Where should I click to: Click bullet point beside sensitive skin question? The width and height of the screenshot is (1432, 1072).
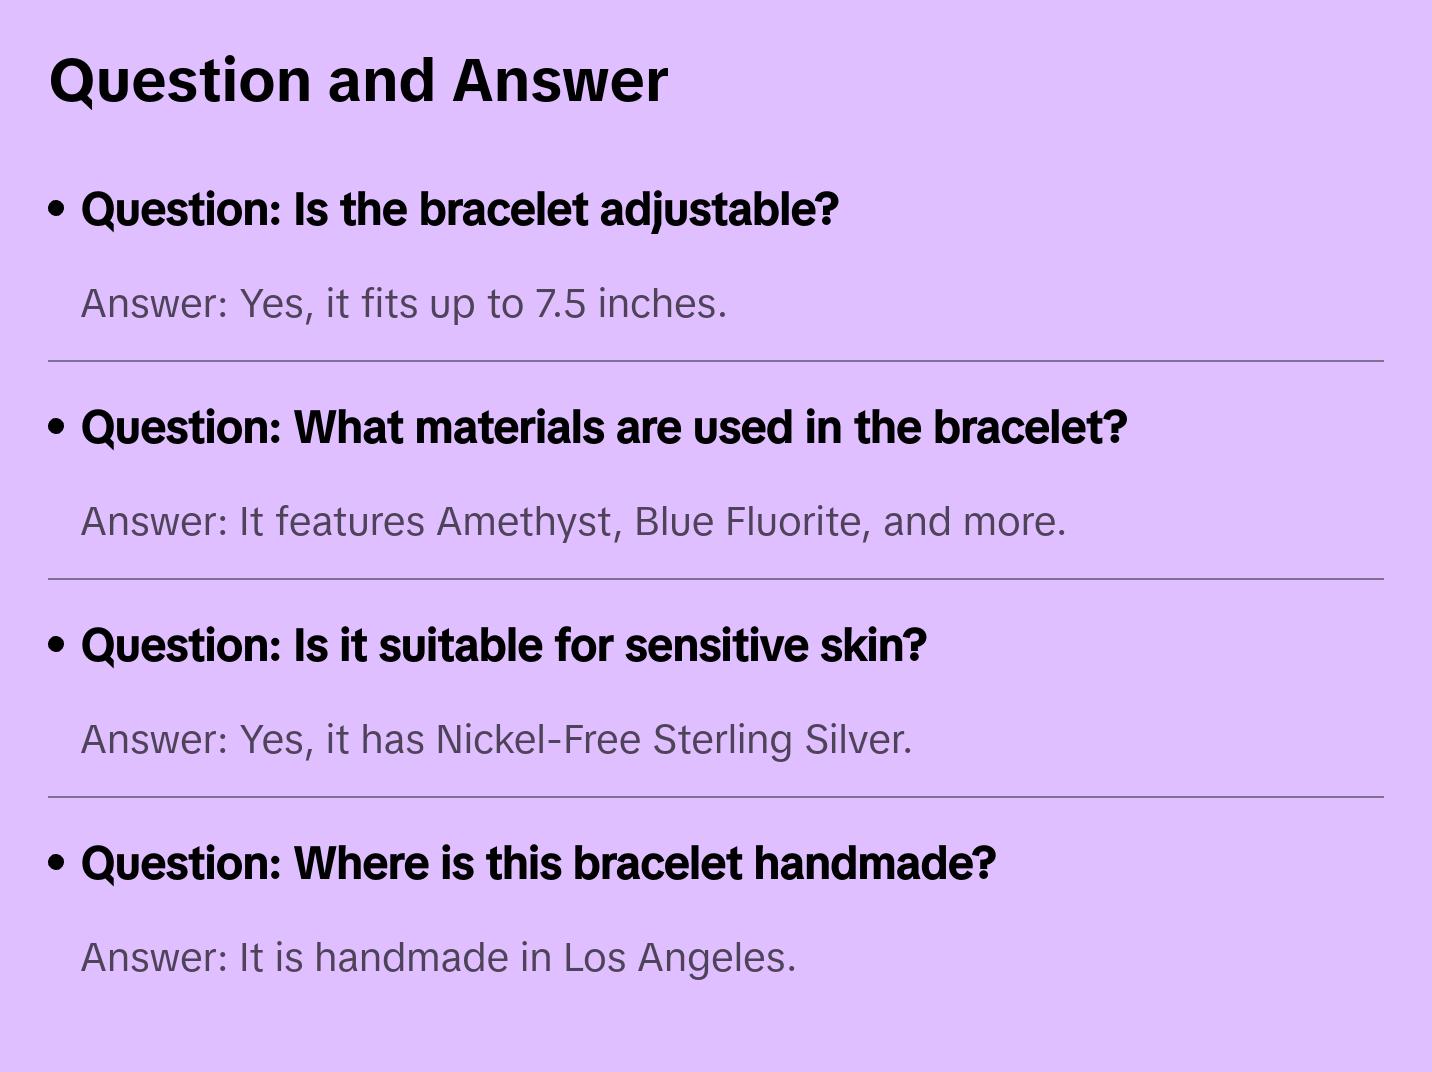point(57,645)
